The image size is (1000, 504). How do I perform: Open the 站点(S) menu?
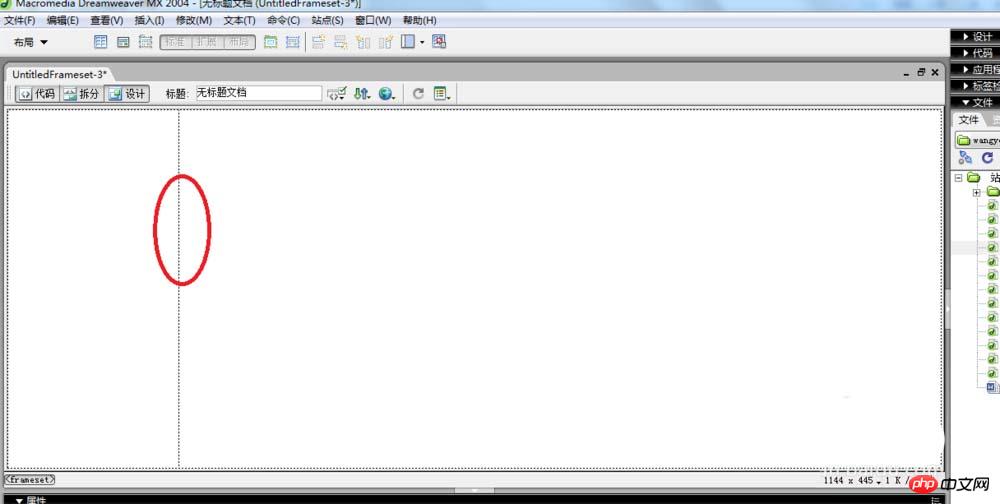tap(327, 20)
